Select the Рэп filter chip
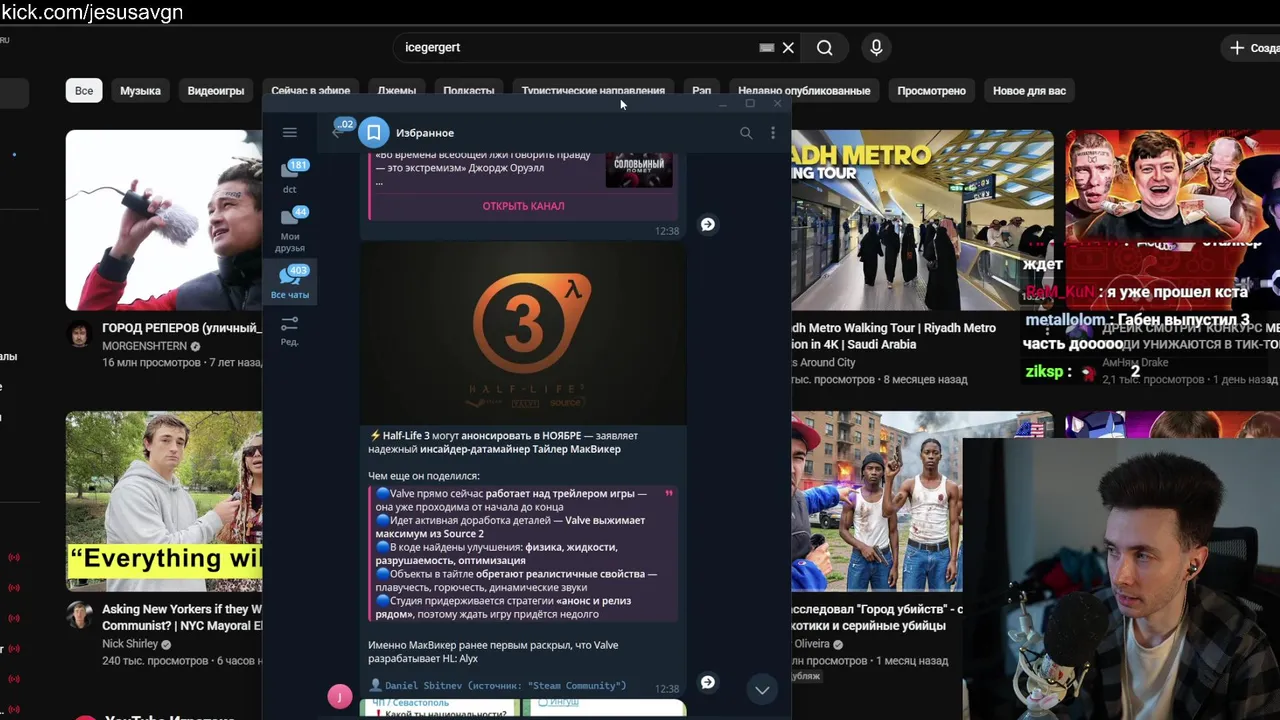The height and width of the screenshot is (720, 1280). (701, 90)
